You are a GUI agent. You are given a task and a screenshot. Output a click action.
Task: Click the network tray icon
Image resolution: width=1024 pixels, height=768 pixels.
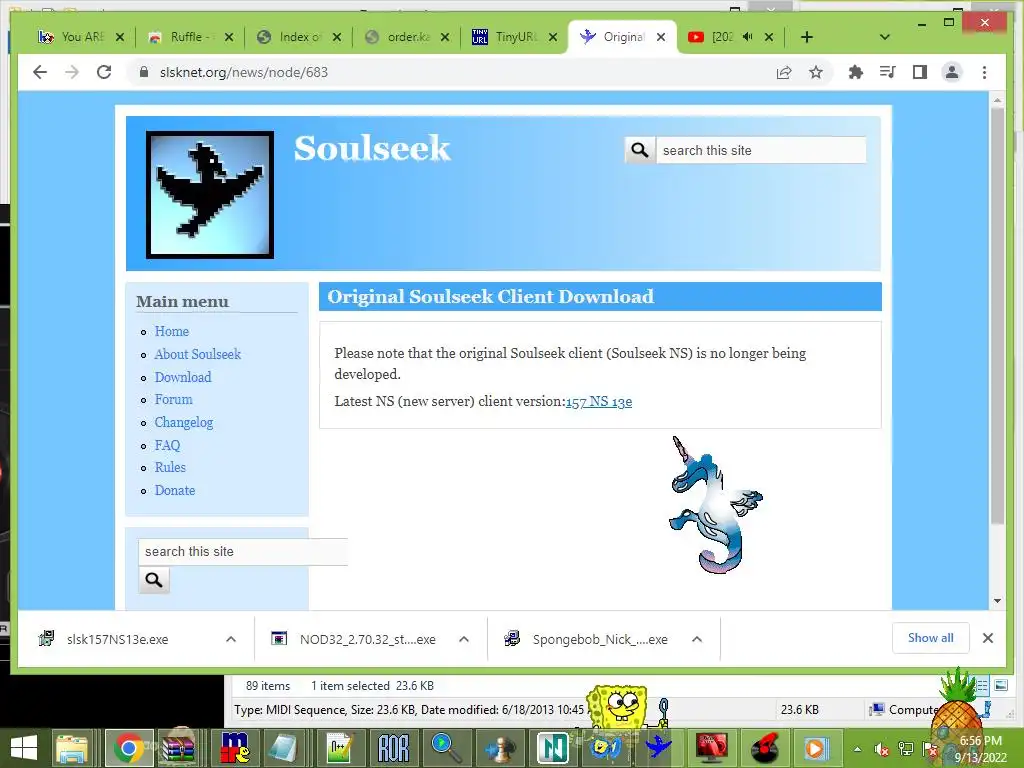[x=906, y=749]
